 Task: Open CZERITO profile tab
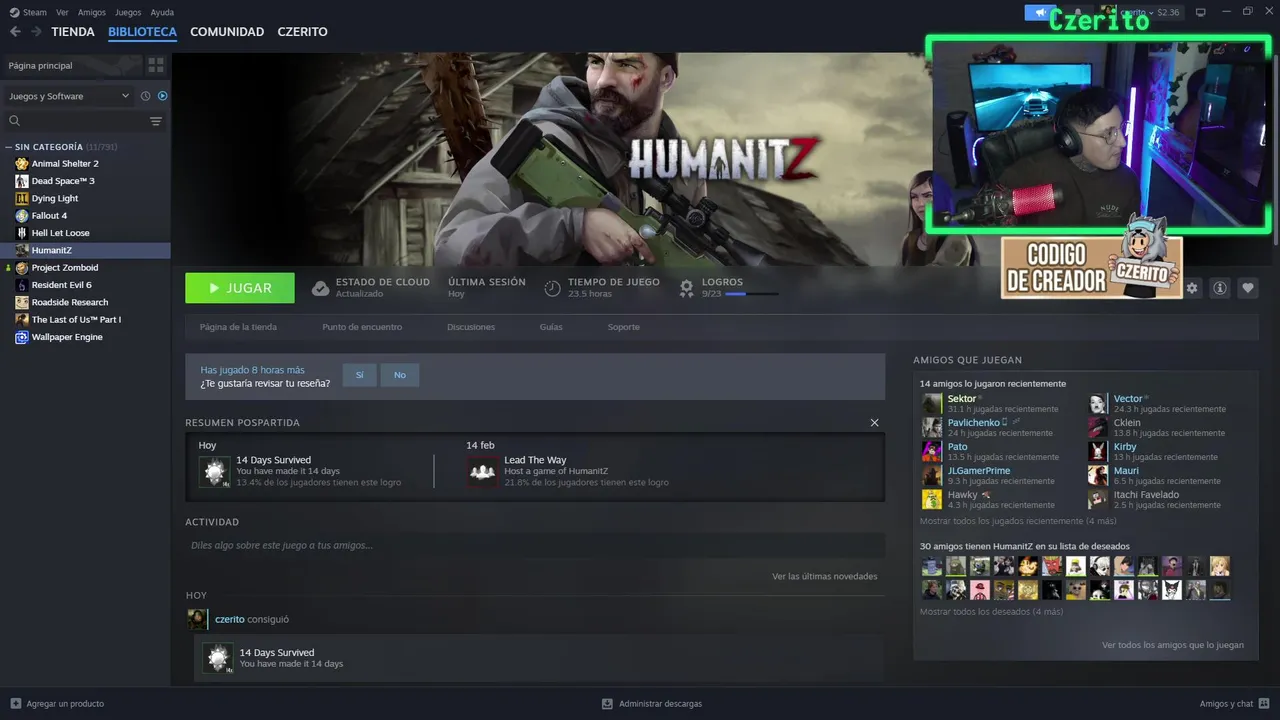pyautogui.click(x=303, y=32)
